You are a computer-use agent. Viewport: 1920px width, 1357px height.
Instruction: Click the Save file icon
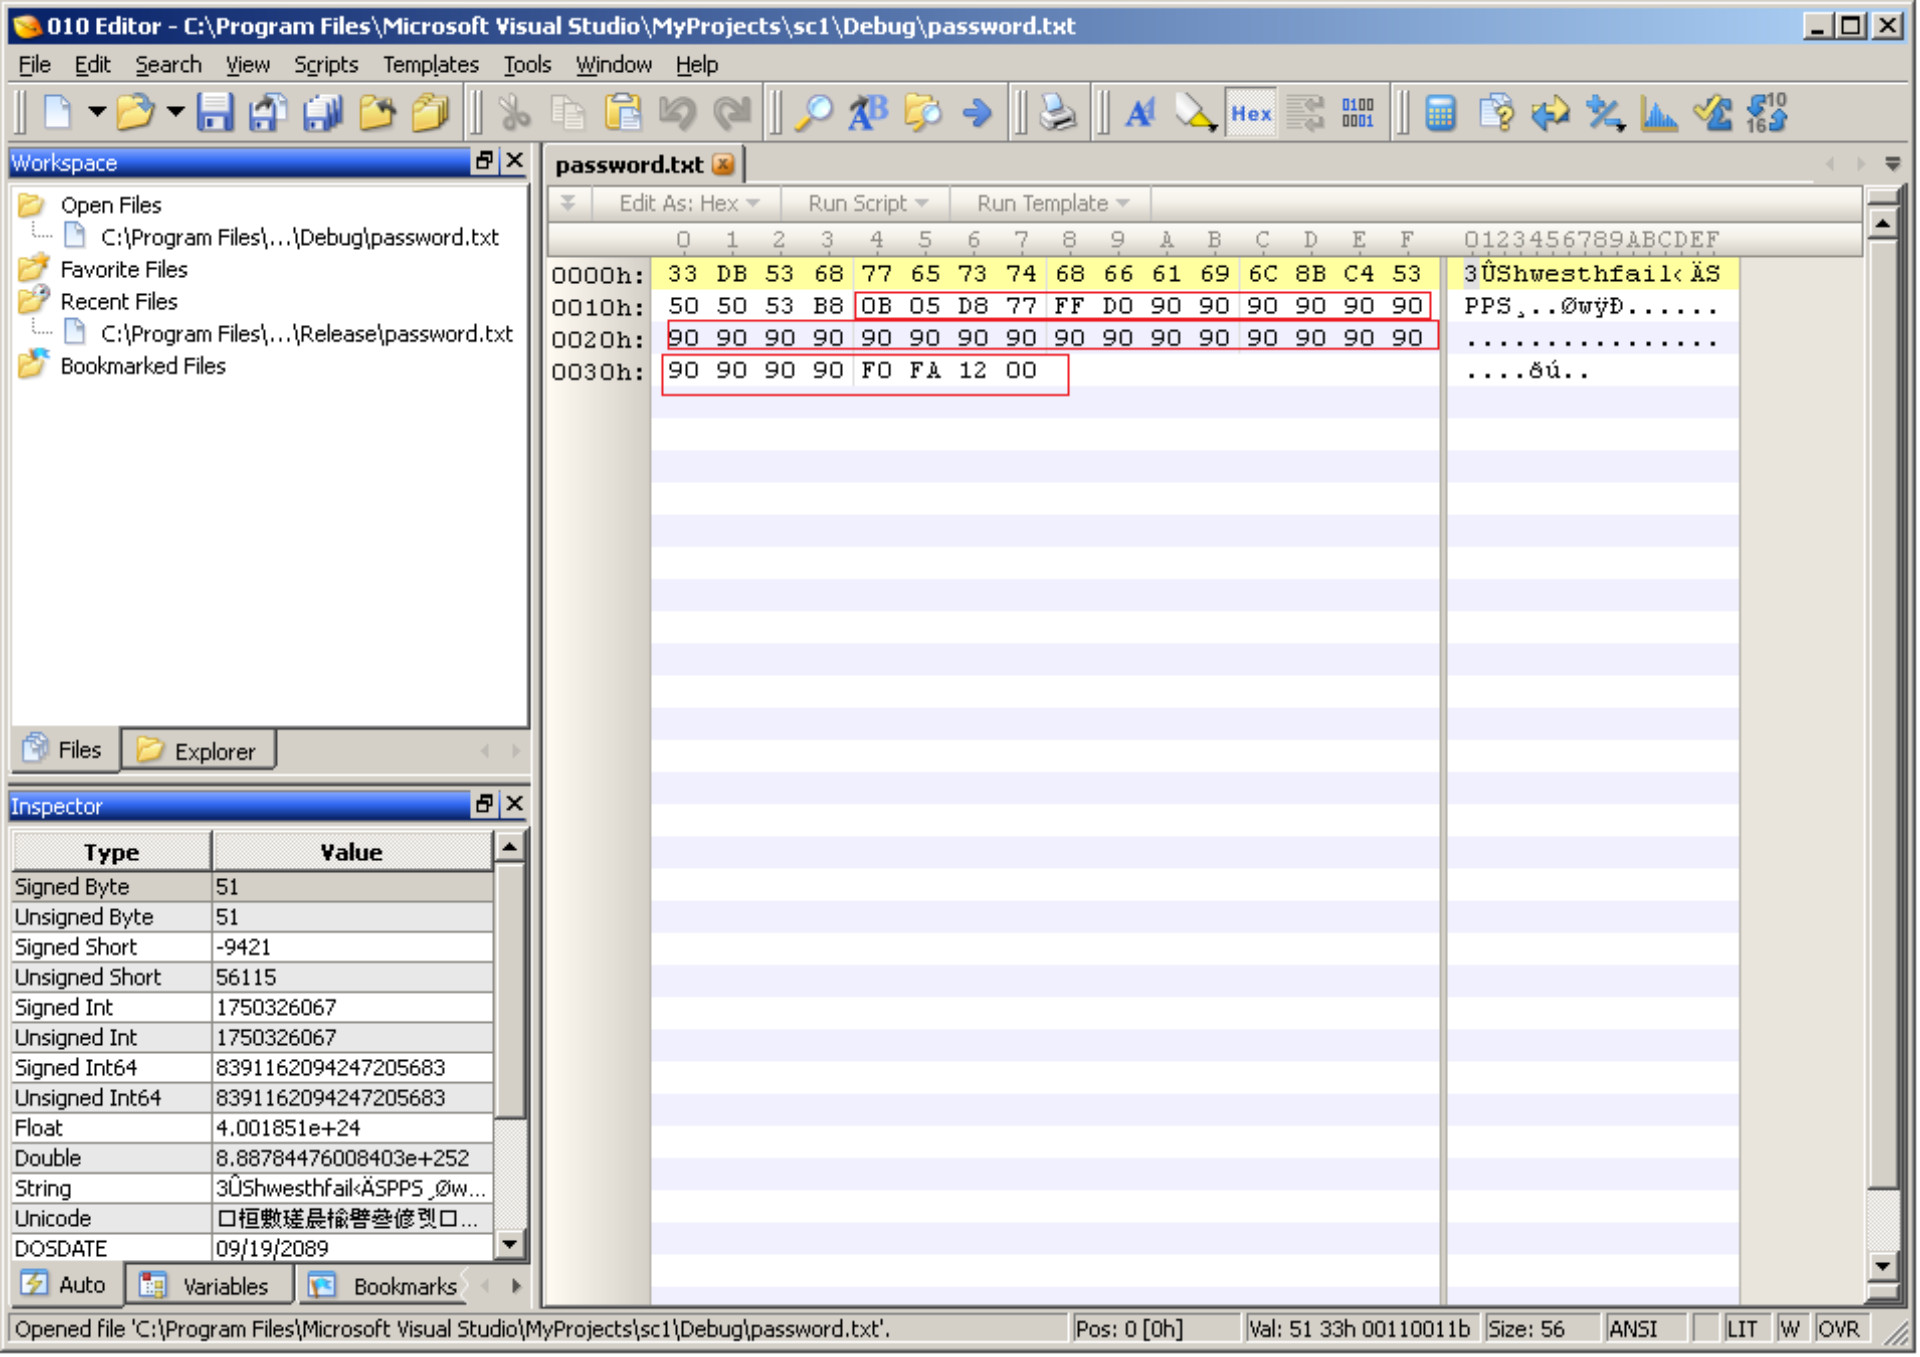214,113
